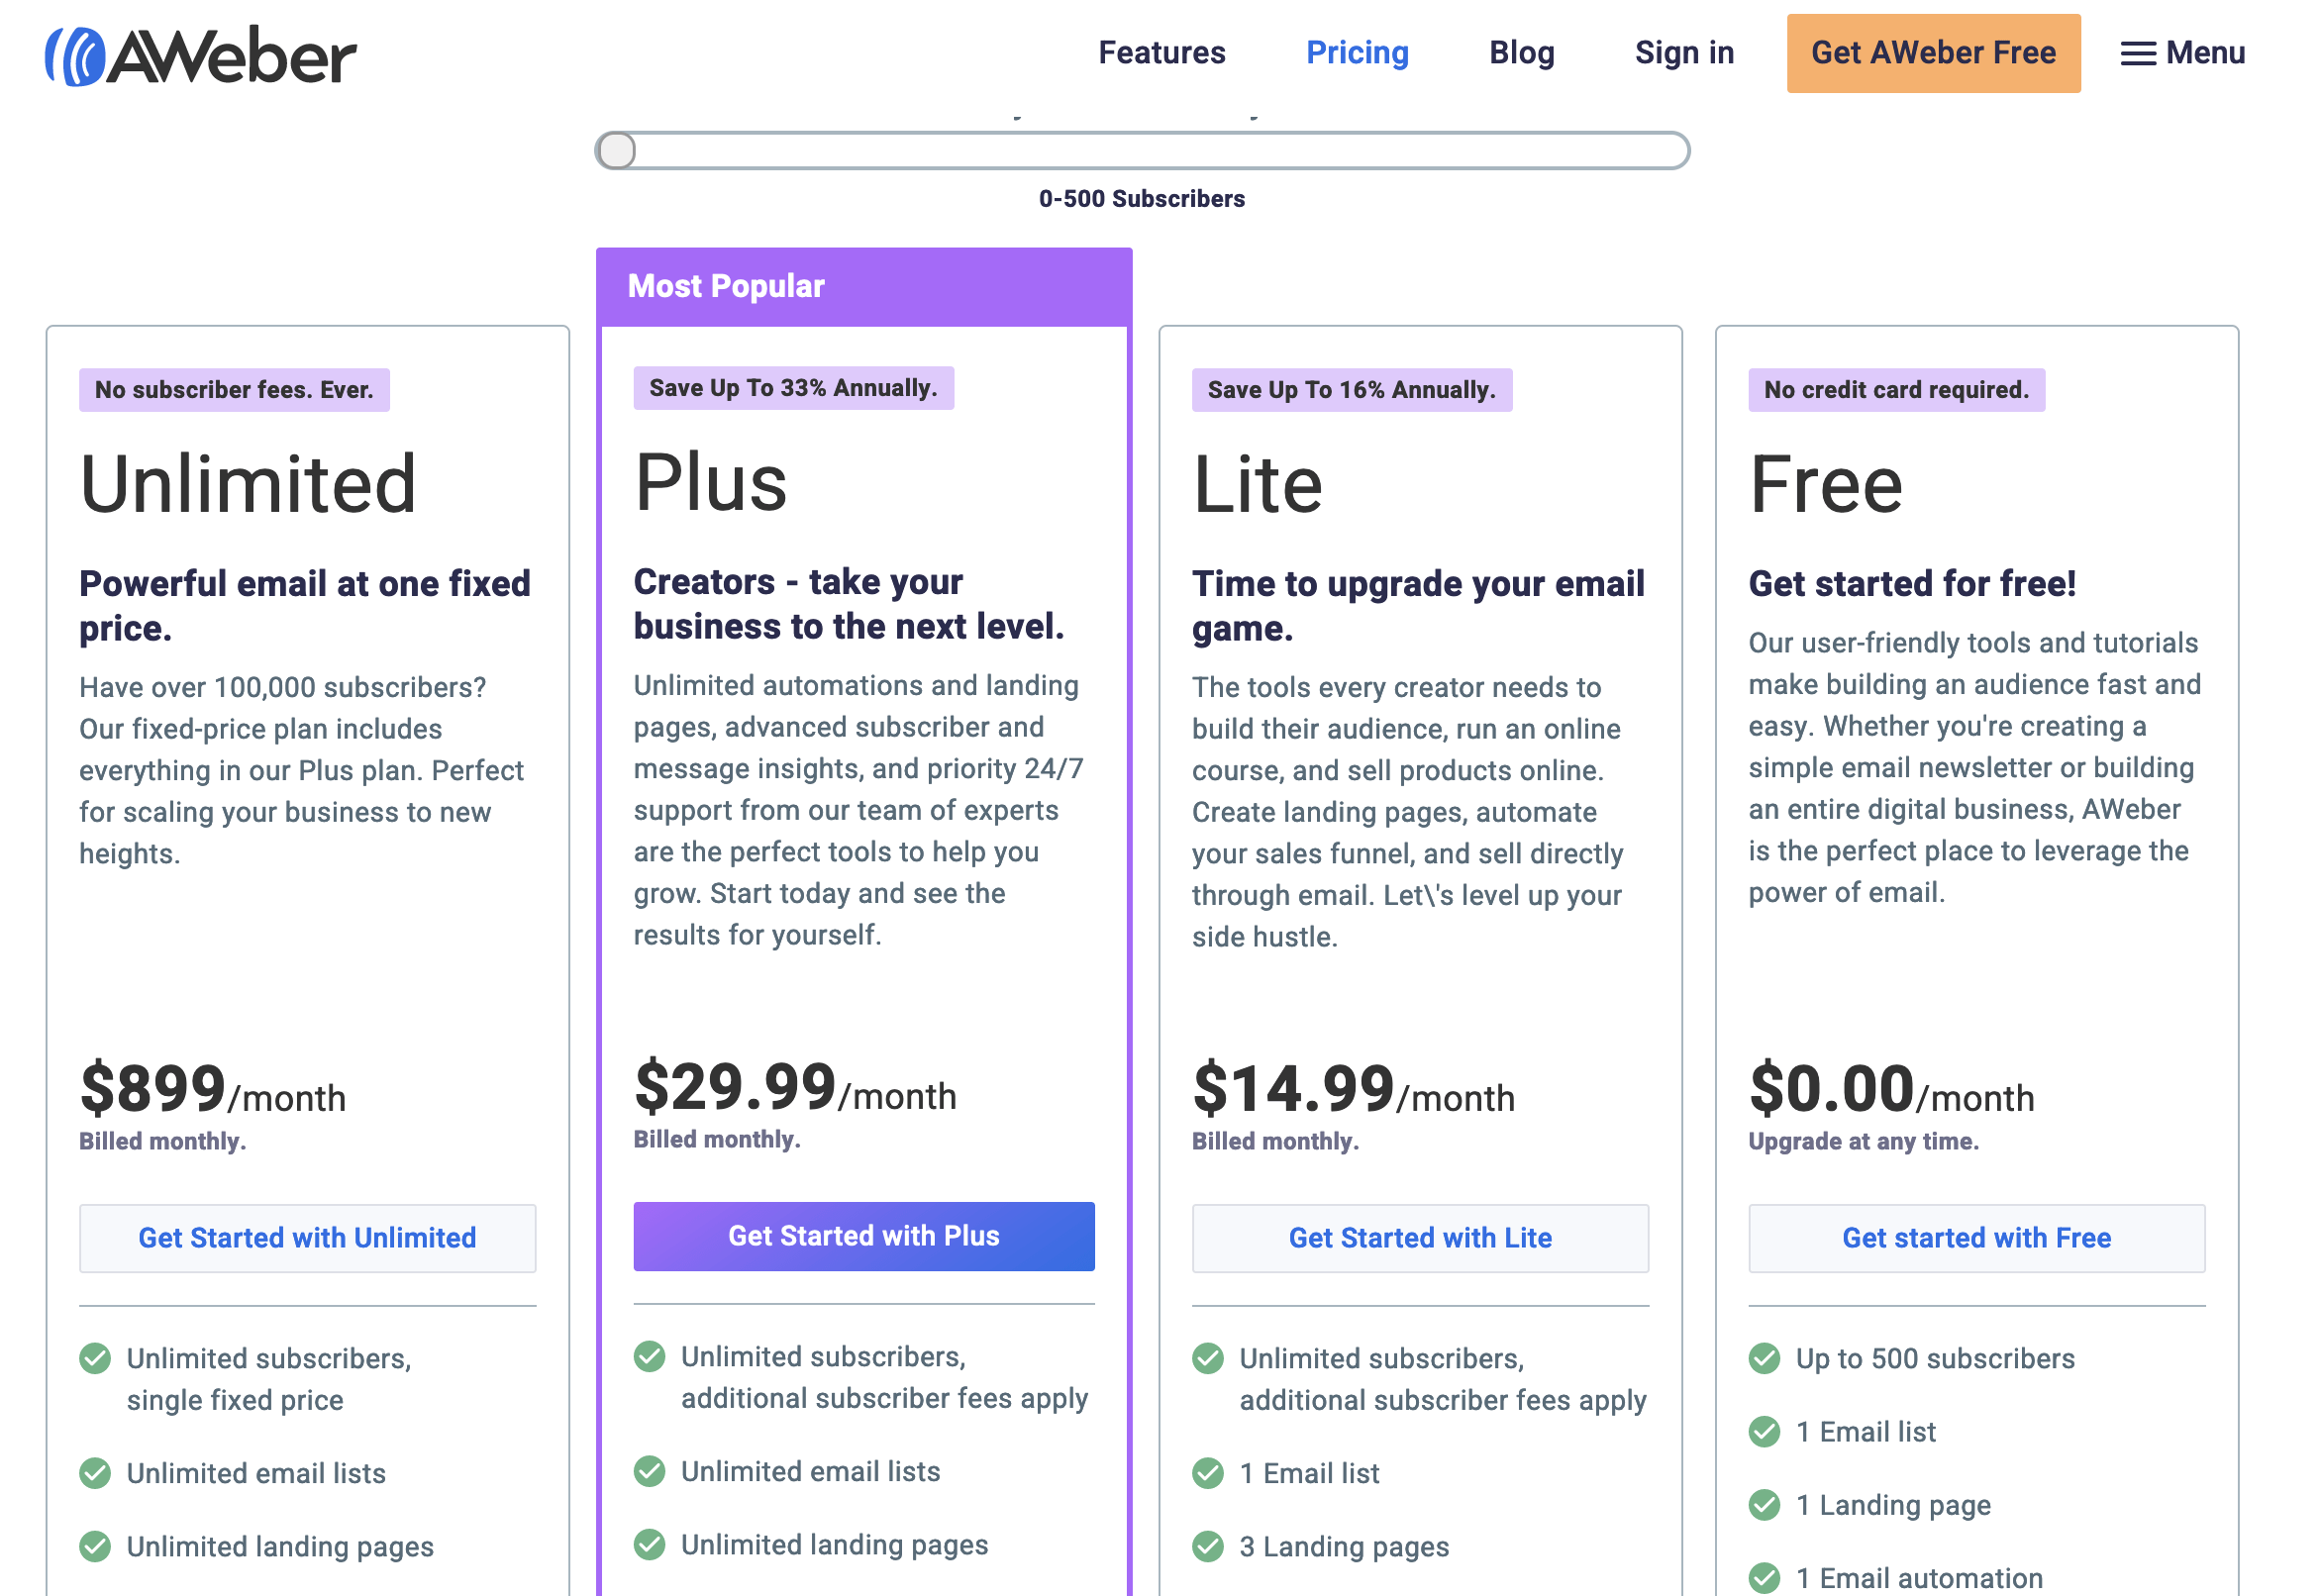The image size is (2321, 1596).
Task: Click the checkmark next to Up to 500 subscribers
Action: pyautogui.click(x=1764, y=1358)
